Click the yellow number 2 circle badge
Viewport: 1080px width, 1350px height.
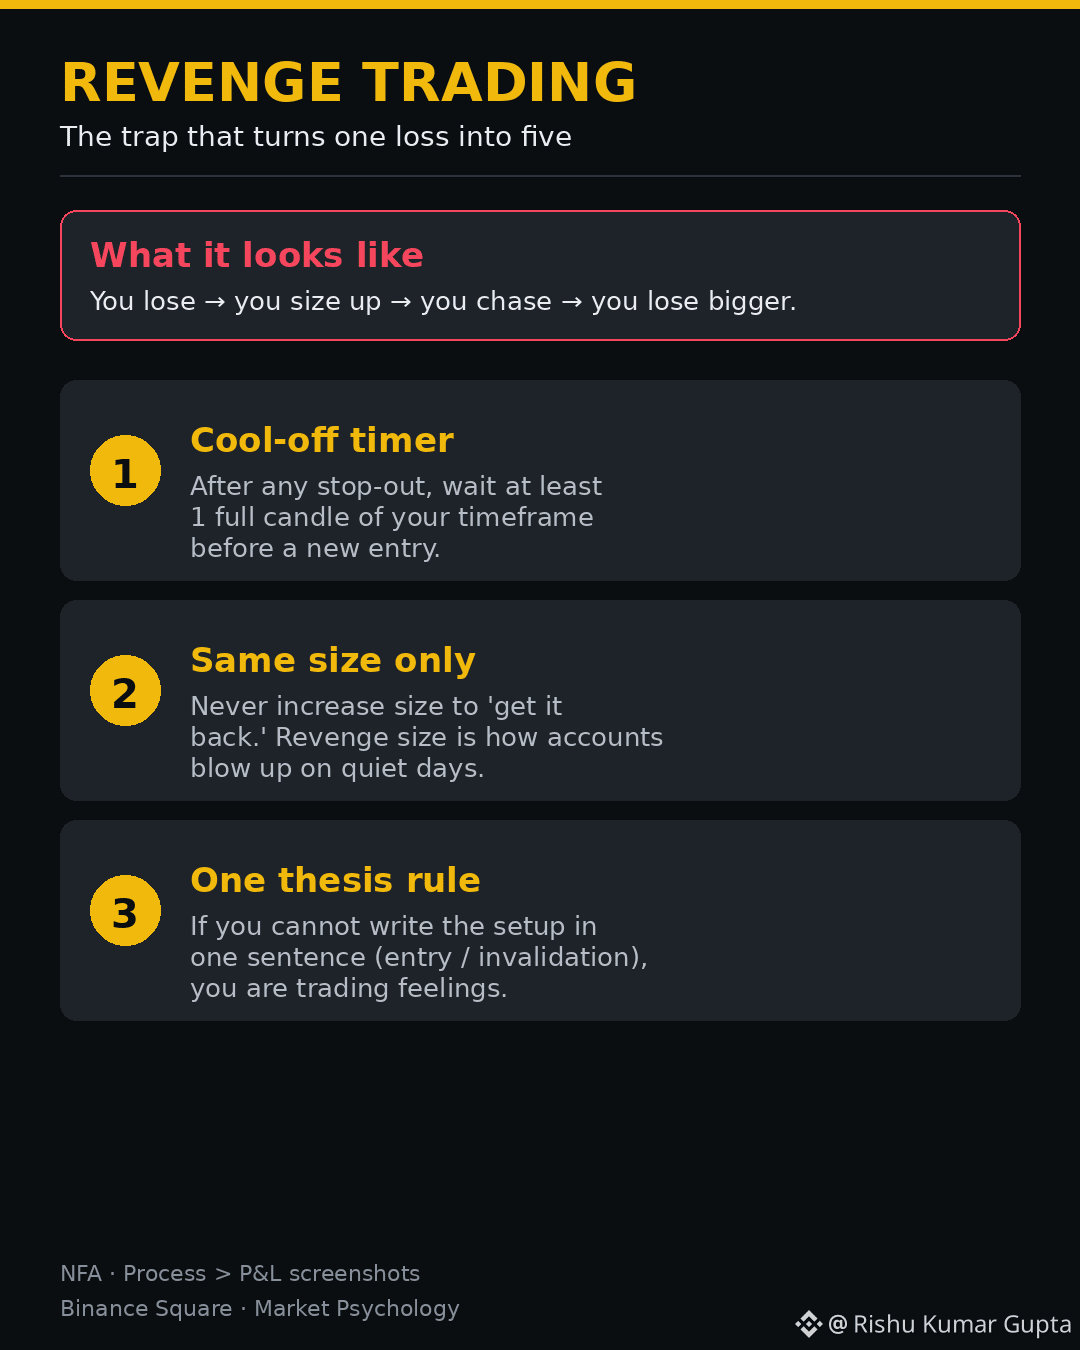(125, 691)
